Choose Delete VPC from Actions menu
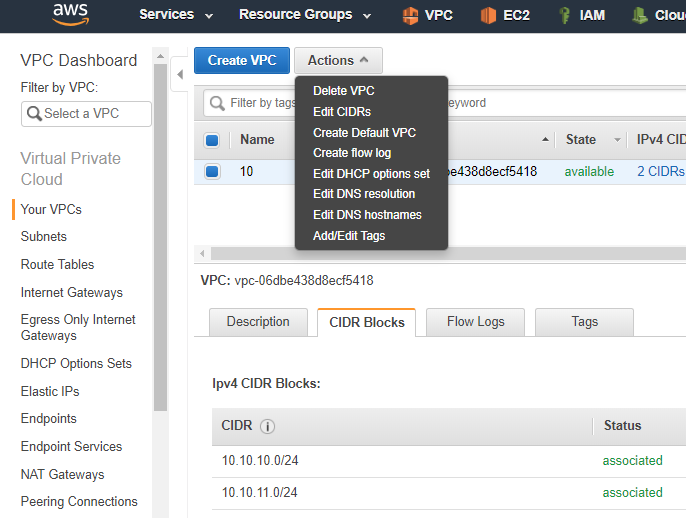686x518 pixels. [343, 91]
